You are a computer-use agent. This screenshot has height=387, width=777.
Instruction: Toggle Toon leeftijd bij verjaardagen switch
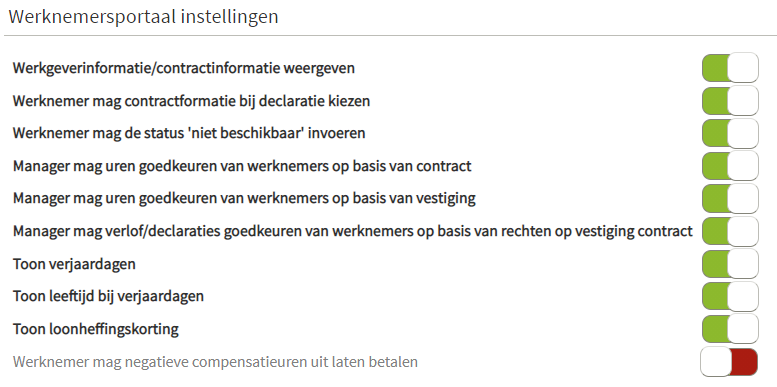click(730, 296)
